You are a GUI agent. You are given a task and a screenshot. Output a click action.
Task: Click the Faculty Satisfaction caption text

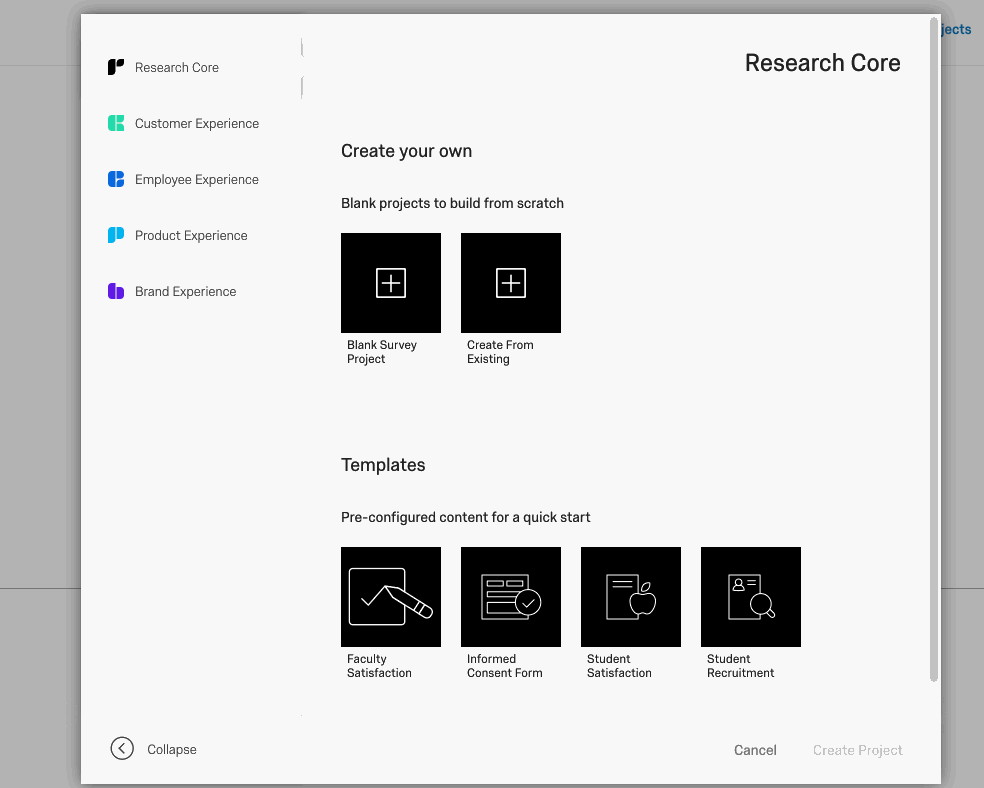click(x=379, y=666)
